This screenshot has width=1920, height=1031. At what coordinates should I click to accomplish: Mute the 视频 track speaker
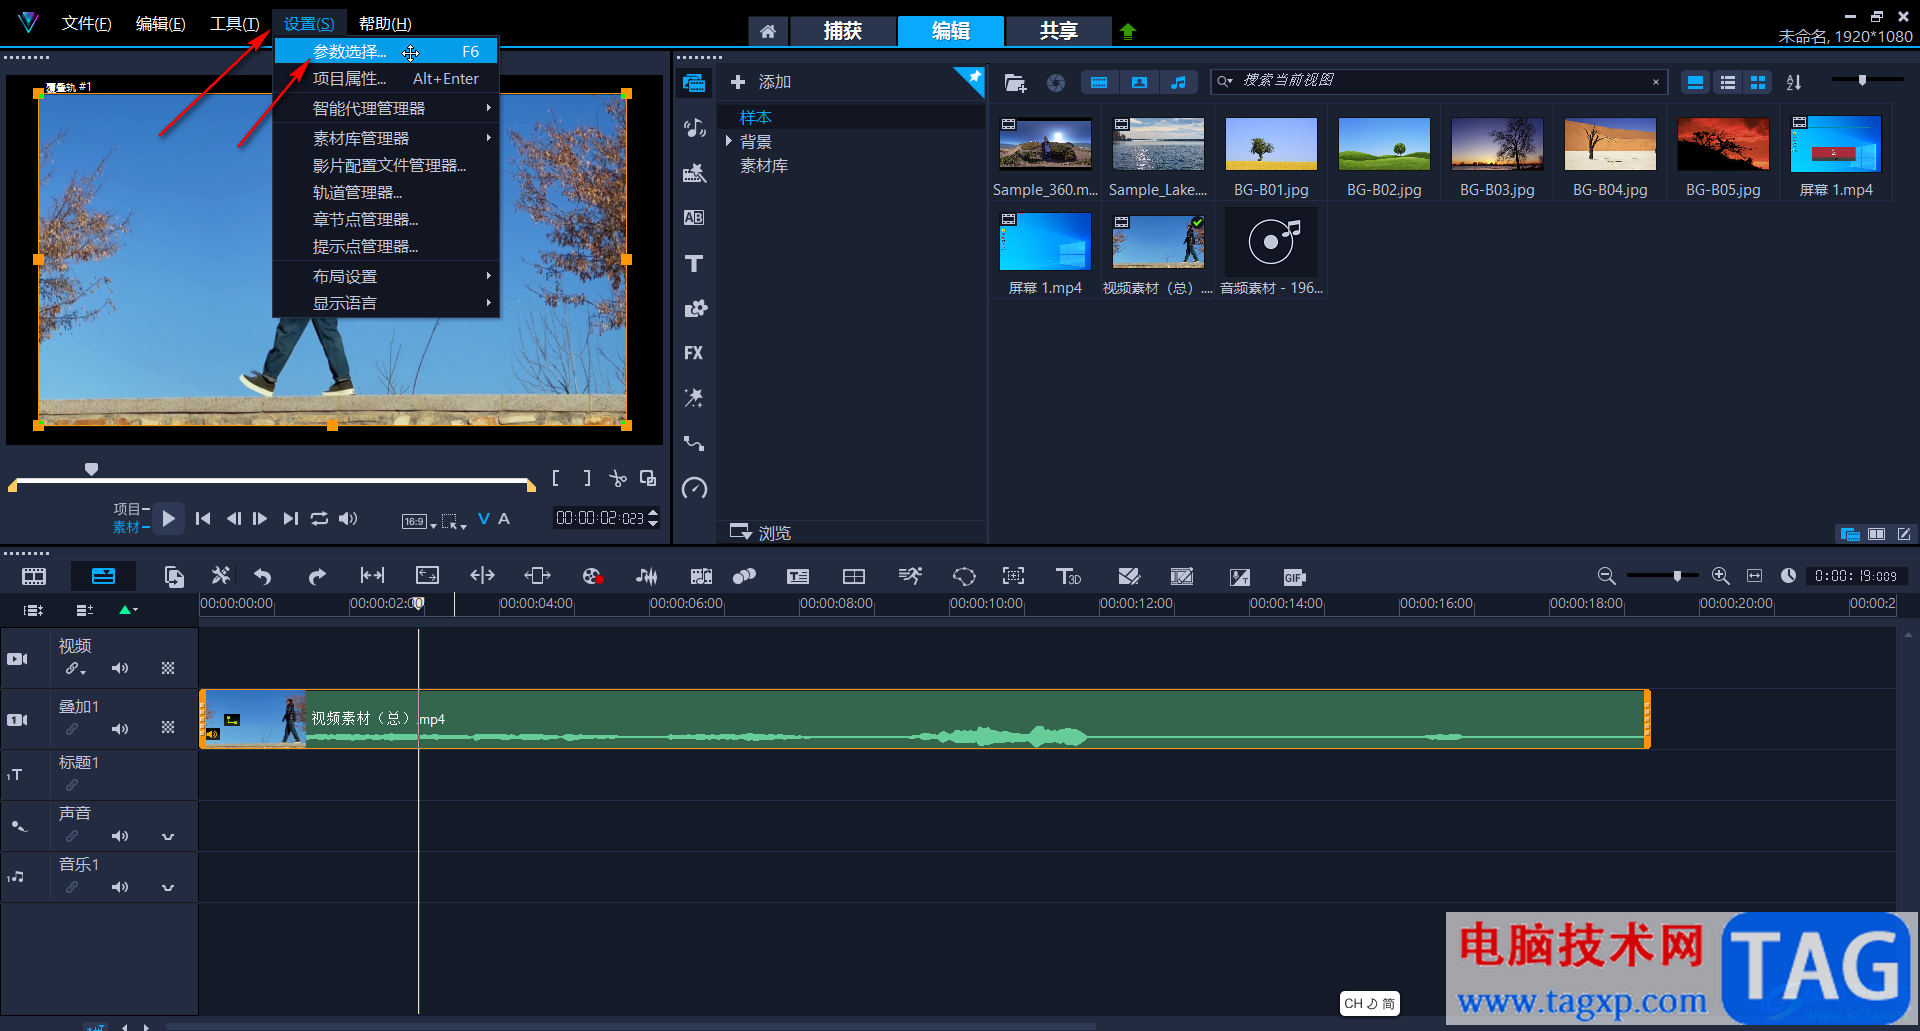click(120, 668)
